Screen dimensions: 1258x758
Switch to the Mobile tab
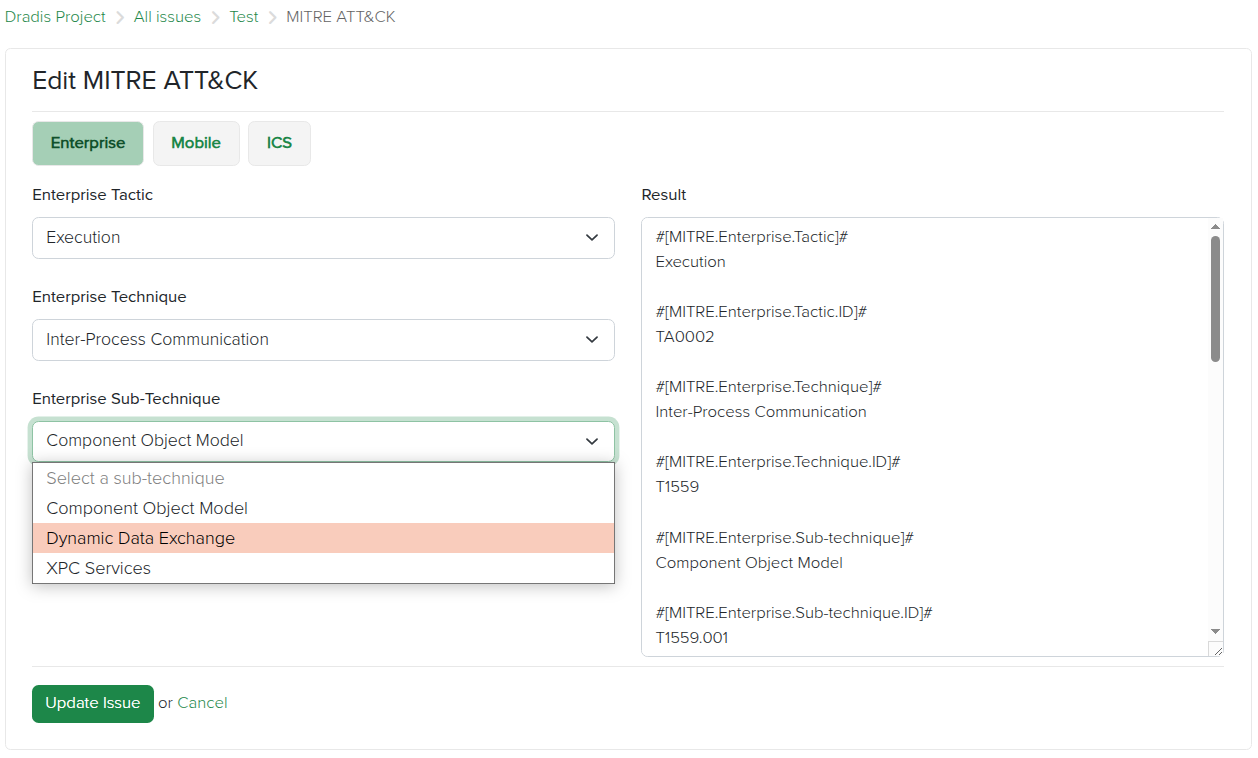196,143
